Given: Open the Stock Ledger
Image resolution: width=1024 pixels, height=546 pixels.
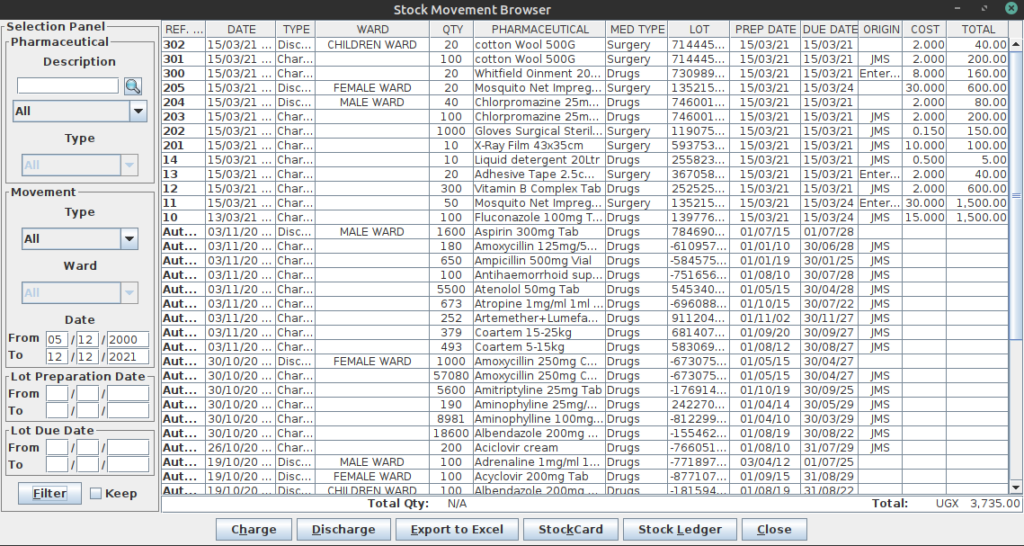Looking at the screenshot, I should (x=680, y=529).
